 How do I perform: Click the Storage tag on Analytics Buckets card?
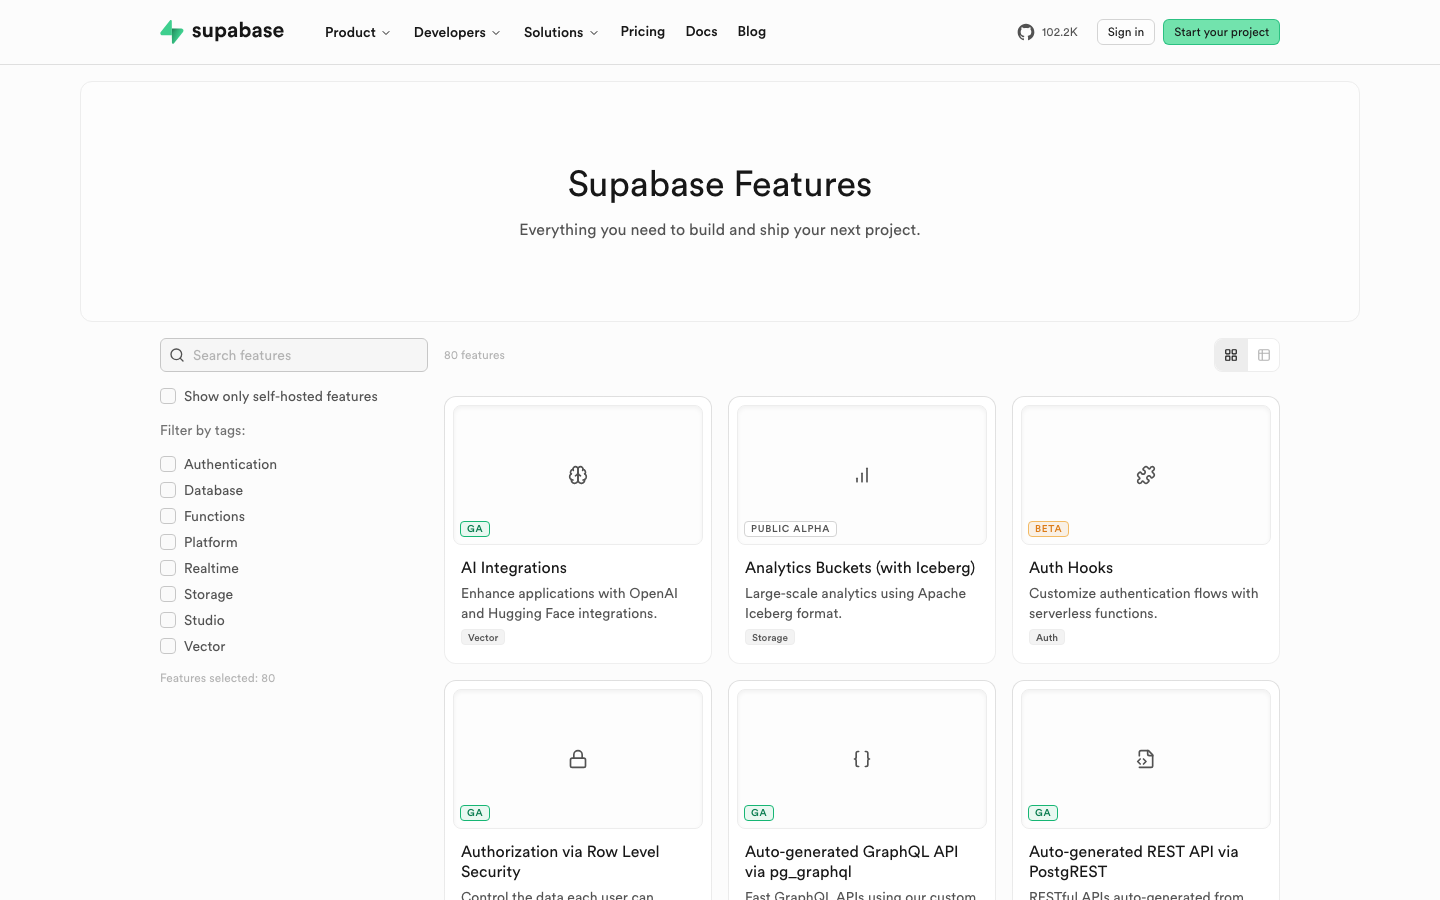[770, 637]
